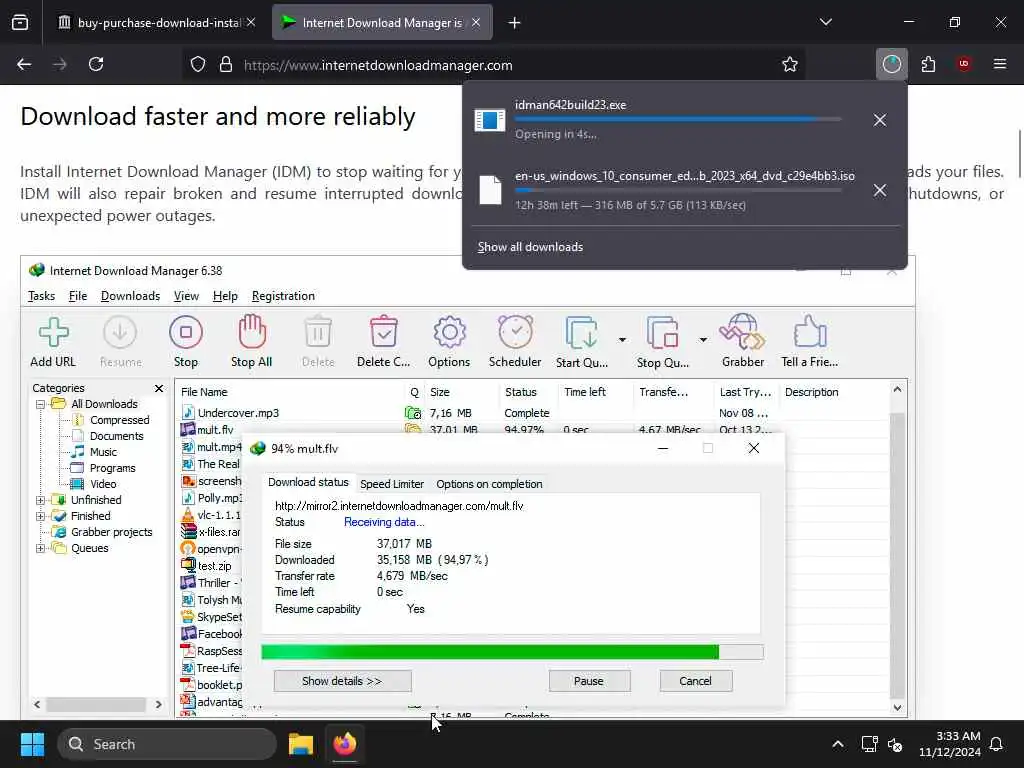Open the Stop Queue dropdown arrow

click(x=703, y=340)
